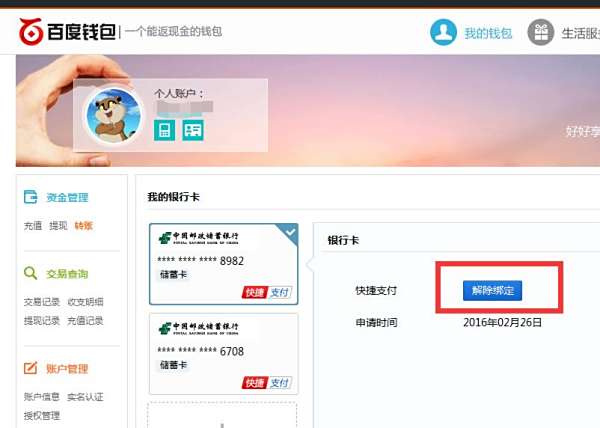Click the 百度钱包 title text
Image resolution: width=600 pixels, height=428 pixels.
(82, 31)
